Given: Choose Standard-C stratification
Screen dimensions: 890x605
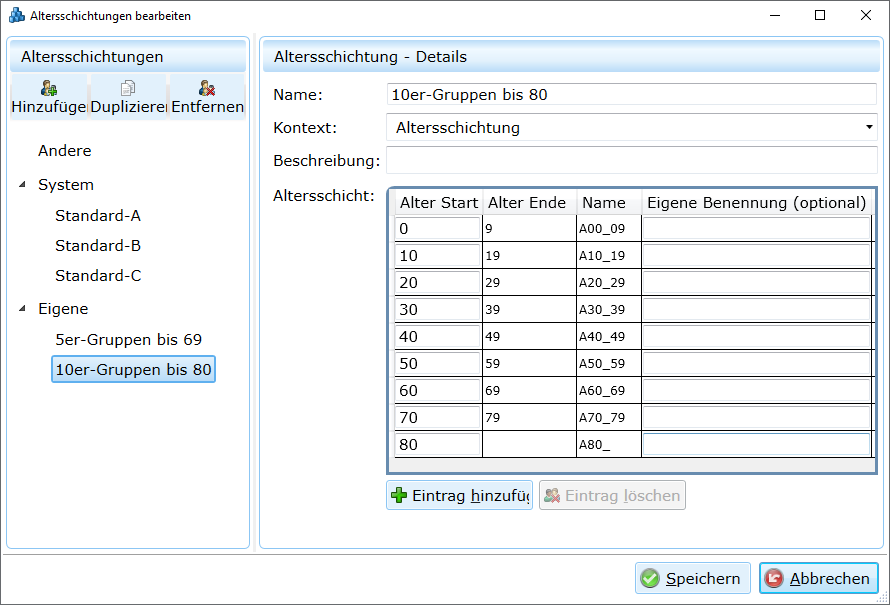Looking at the screenshot, I should pos(98,276).
